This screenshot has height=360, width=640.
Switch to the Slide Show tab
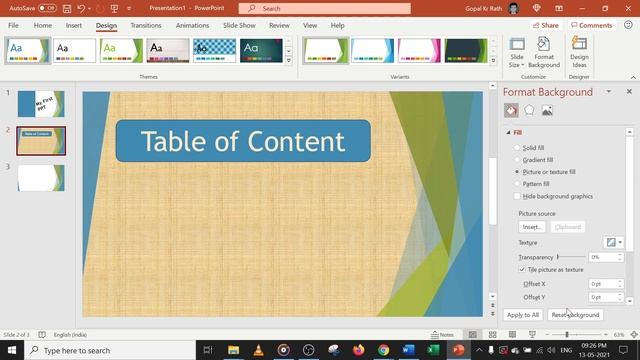coord(239,25)
